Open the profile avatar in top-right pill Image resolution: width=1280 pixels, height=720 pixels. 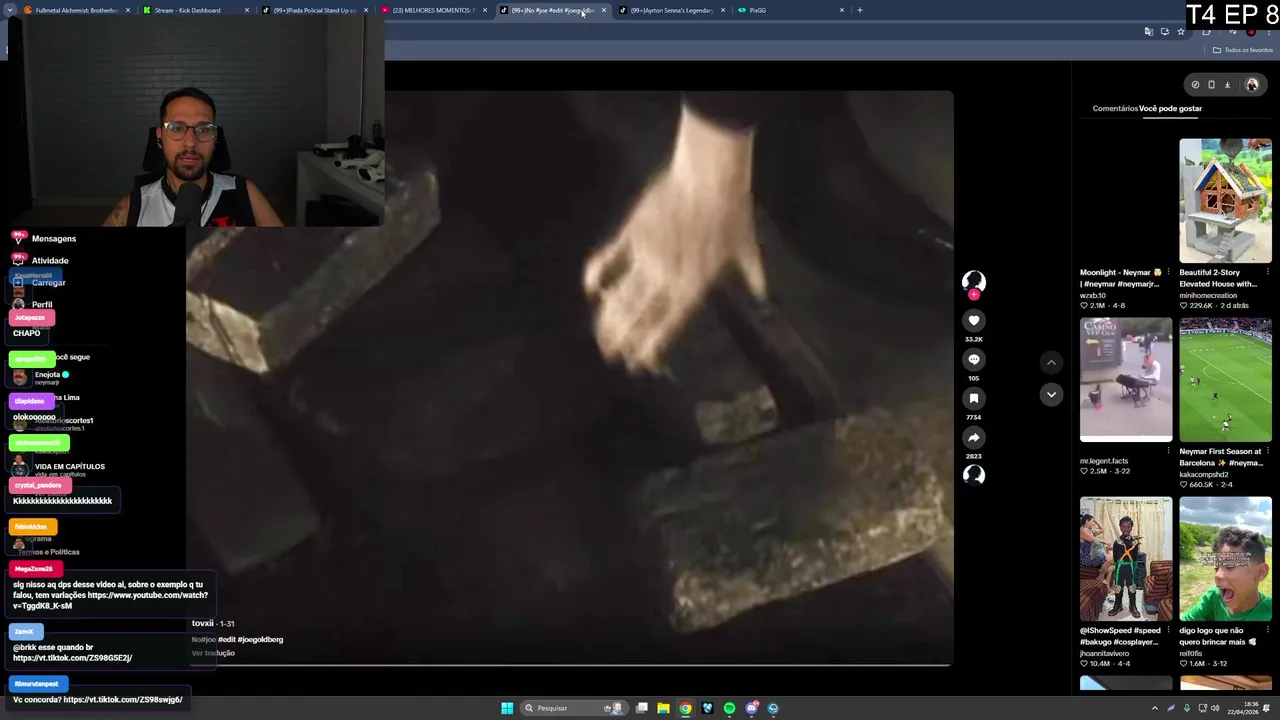(x=1252, y=85)
